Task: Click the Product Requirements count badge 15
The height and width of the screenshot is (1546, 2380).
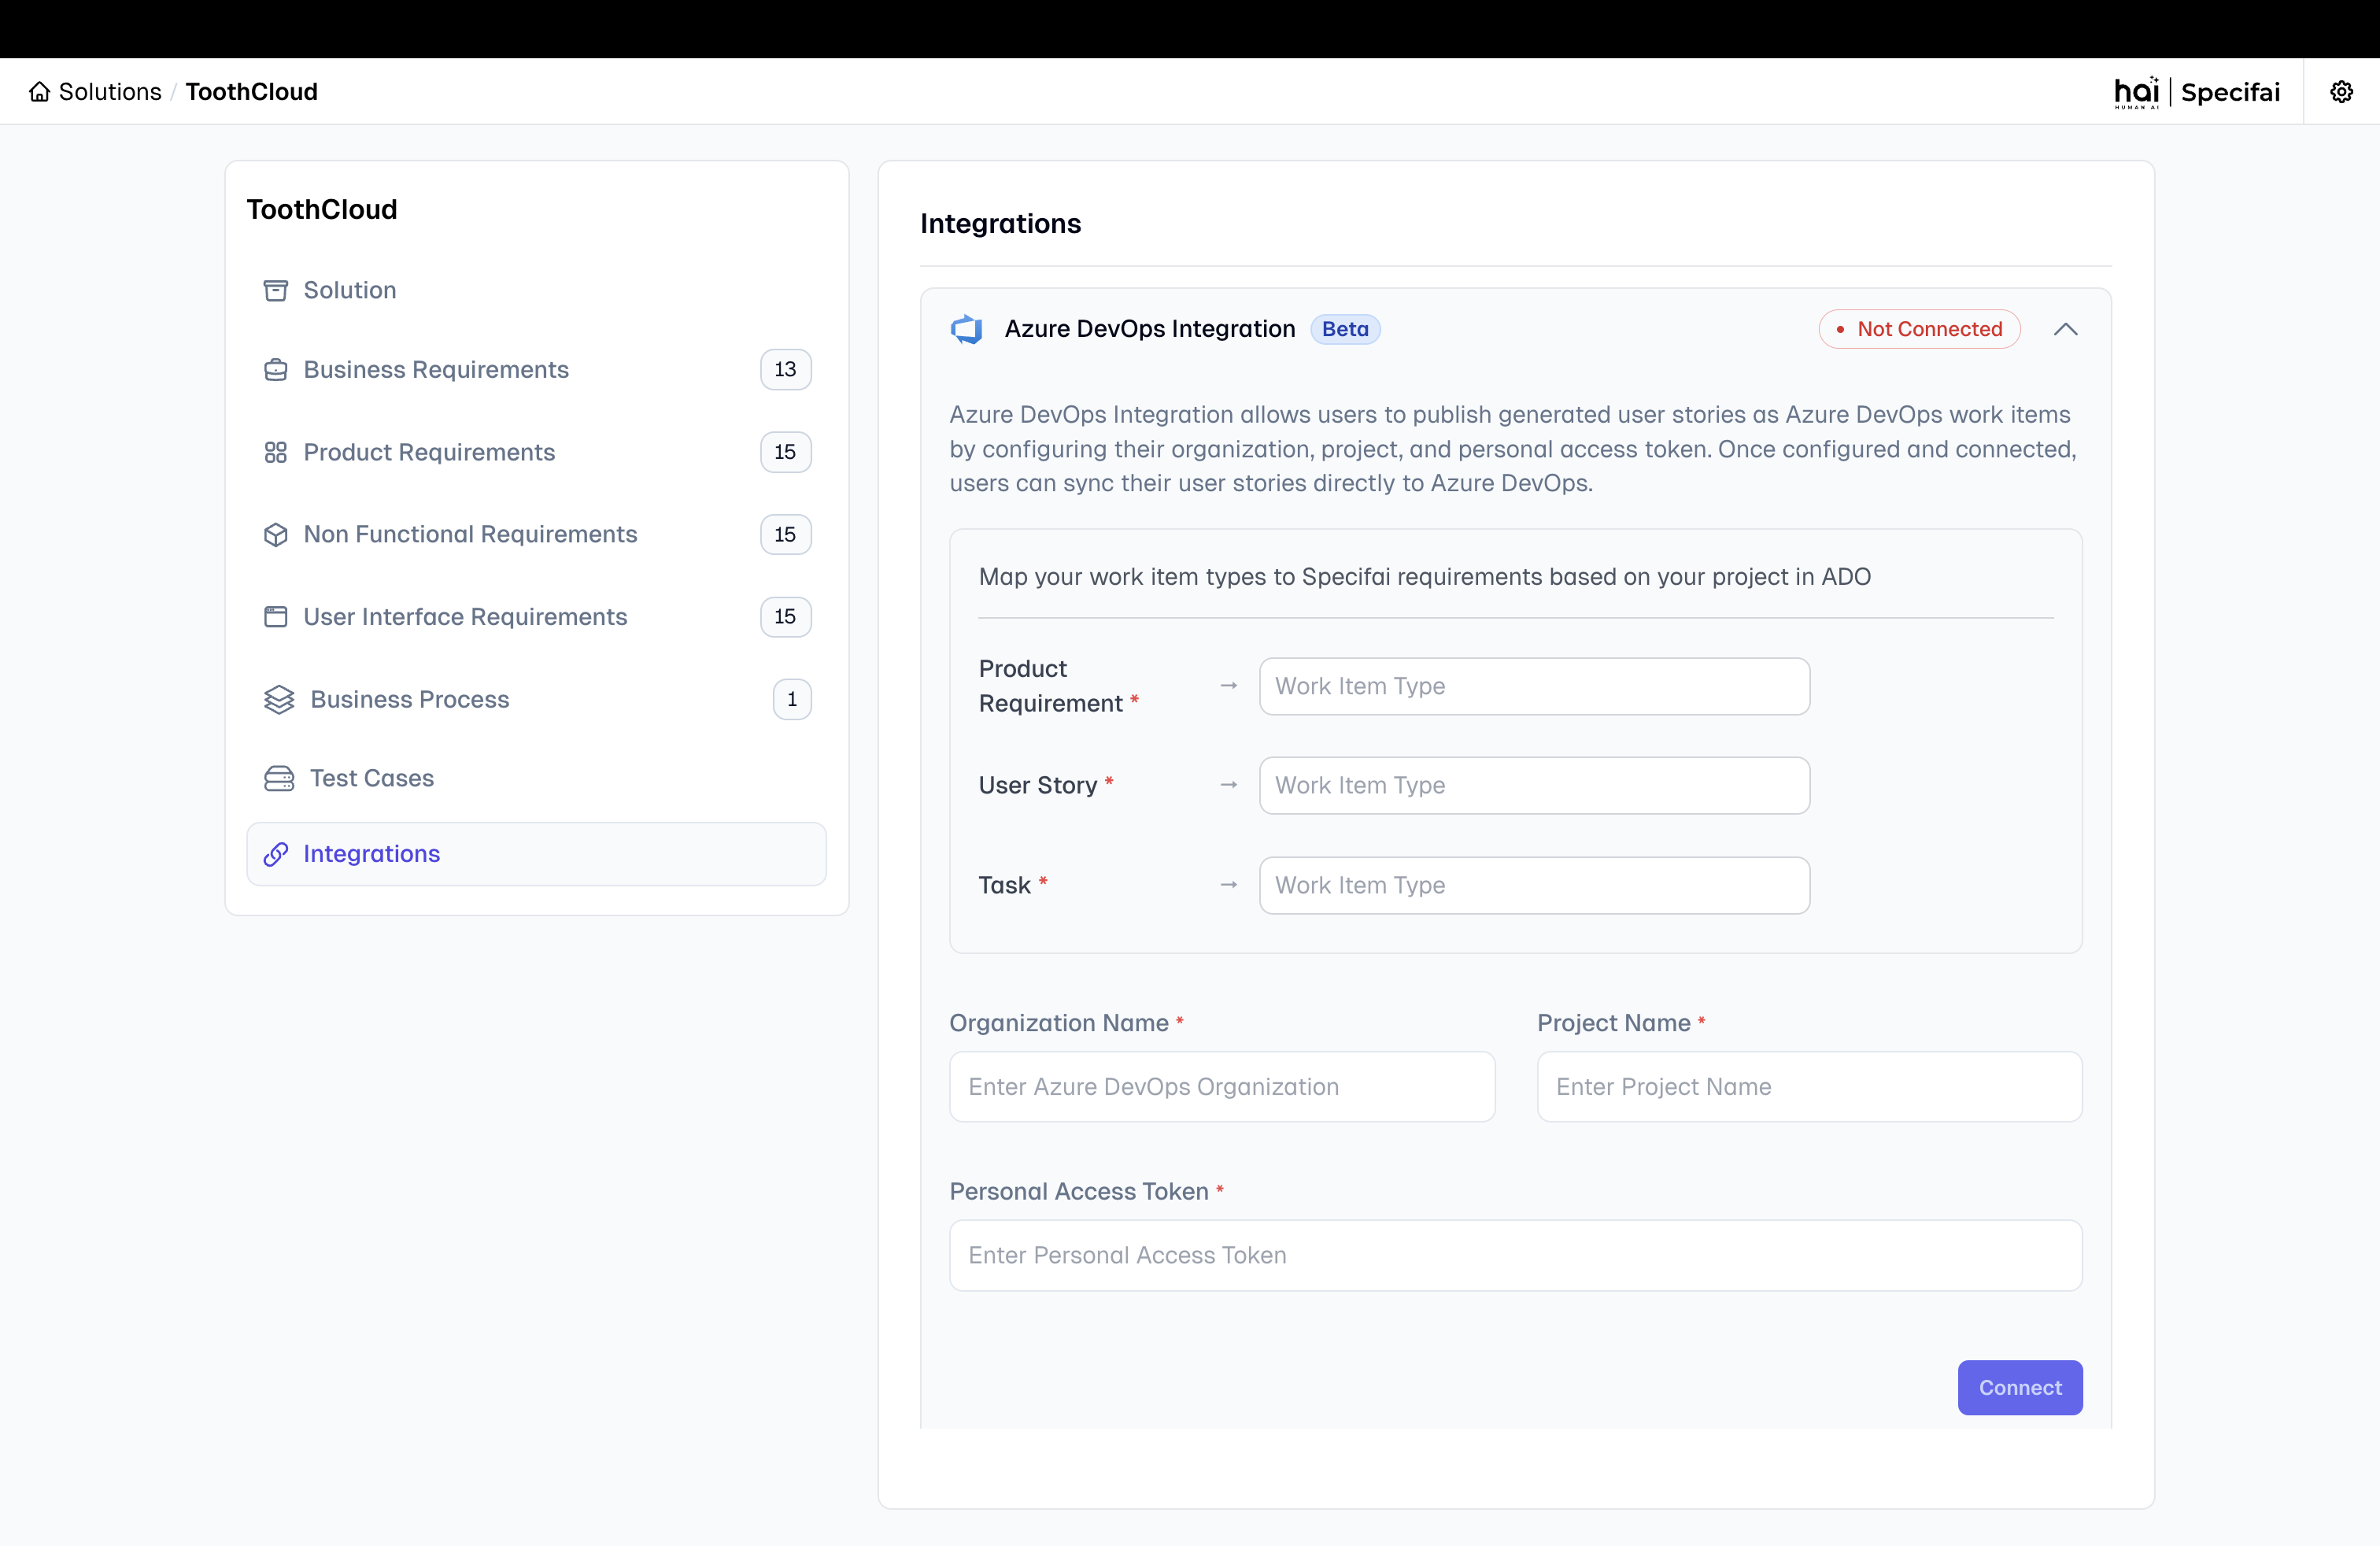Action: tap(785, 452)
